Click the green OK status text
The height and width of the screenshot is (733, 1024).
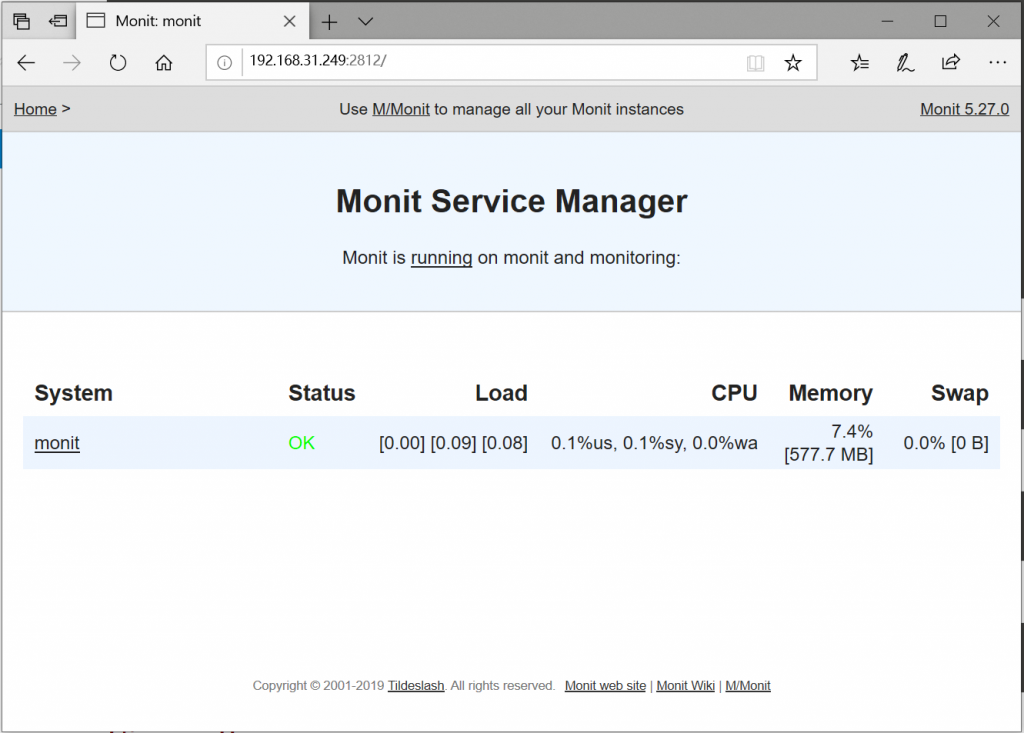click(x=302, y=443)
